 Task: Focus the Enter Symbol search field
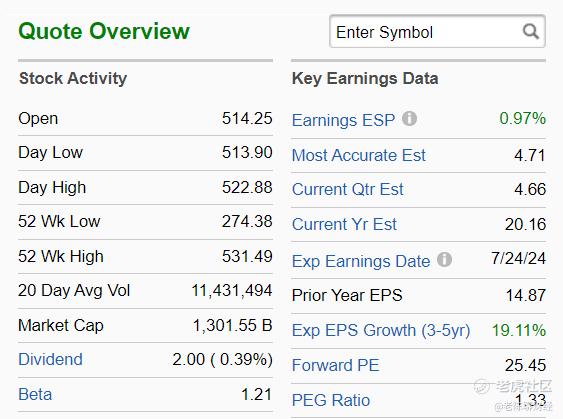437,32
